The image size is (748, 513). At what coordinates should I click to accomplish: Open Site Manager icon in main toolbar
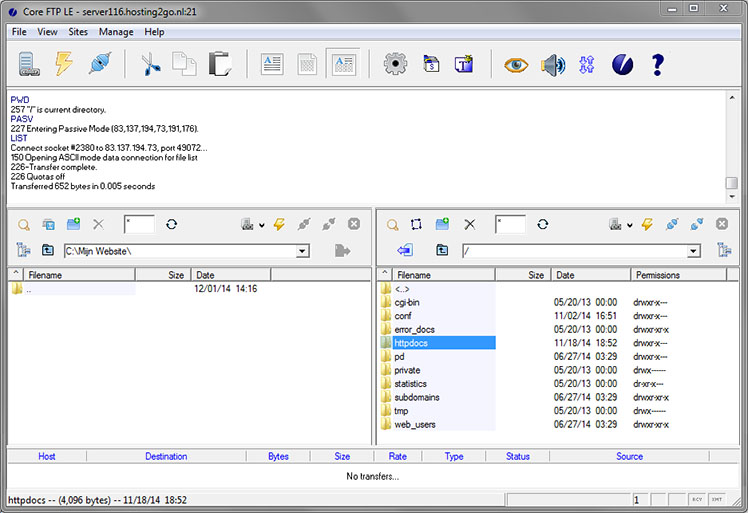click(x=29, y=64)
